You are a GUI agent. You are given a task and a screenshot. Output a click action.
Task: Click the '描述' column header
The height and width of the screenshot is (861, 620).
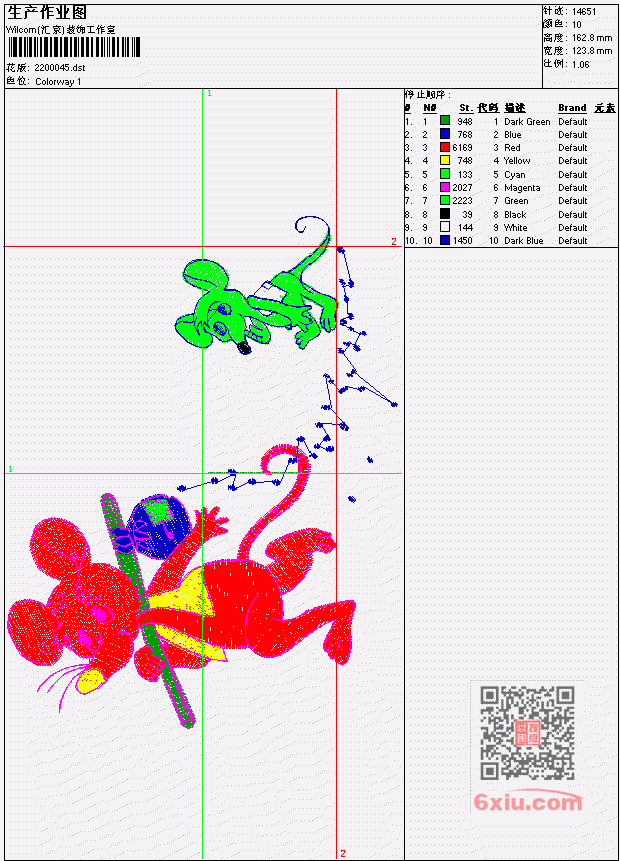[515, 108]
